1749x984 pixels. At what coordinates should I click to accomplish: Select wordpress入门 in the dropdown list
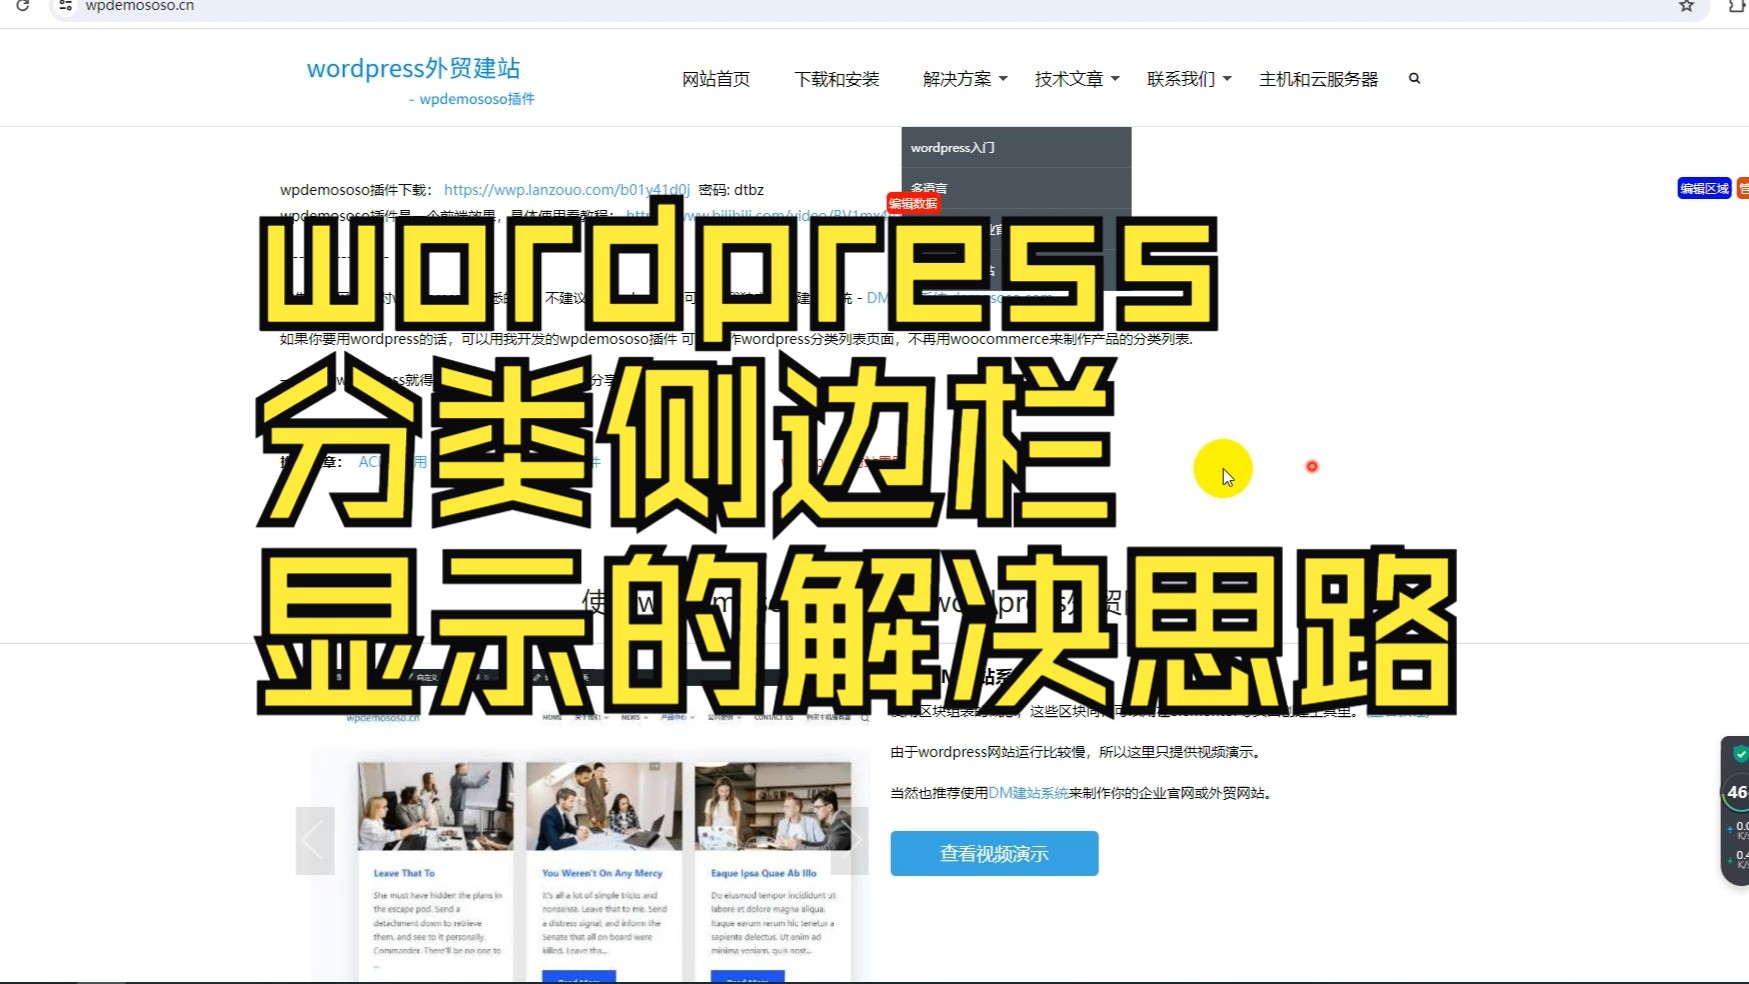pos(1016,147)
